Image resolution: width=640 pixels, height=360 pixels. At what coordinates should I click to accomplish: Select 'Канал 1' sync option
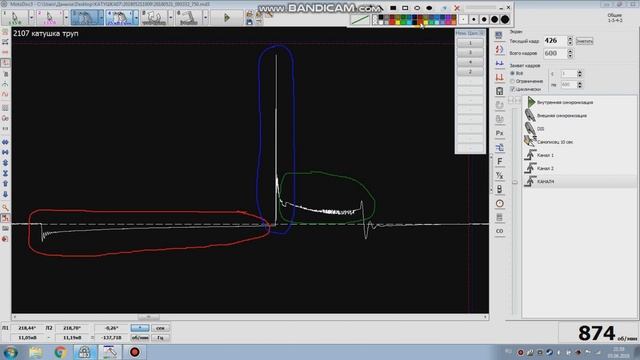pyautogui.click(x=545, y=155)
